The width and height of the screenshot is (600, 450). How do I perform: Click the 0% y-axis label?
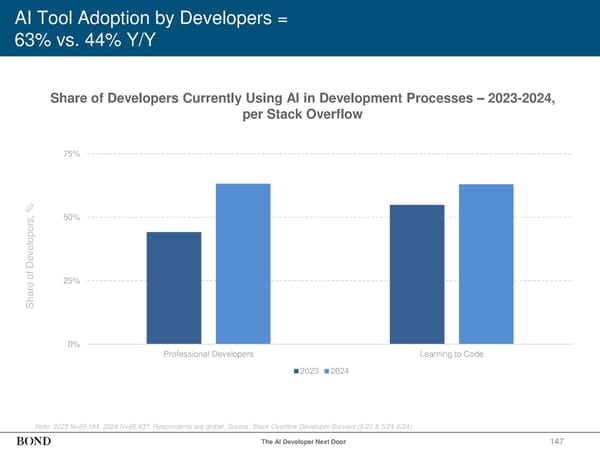click(74, 345)
